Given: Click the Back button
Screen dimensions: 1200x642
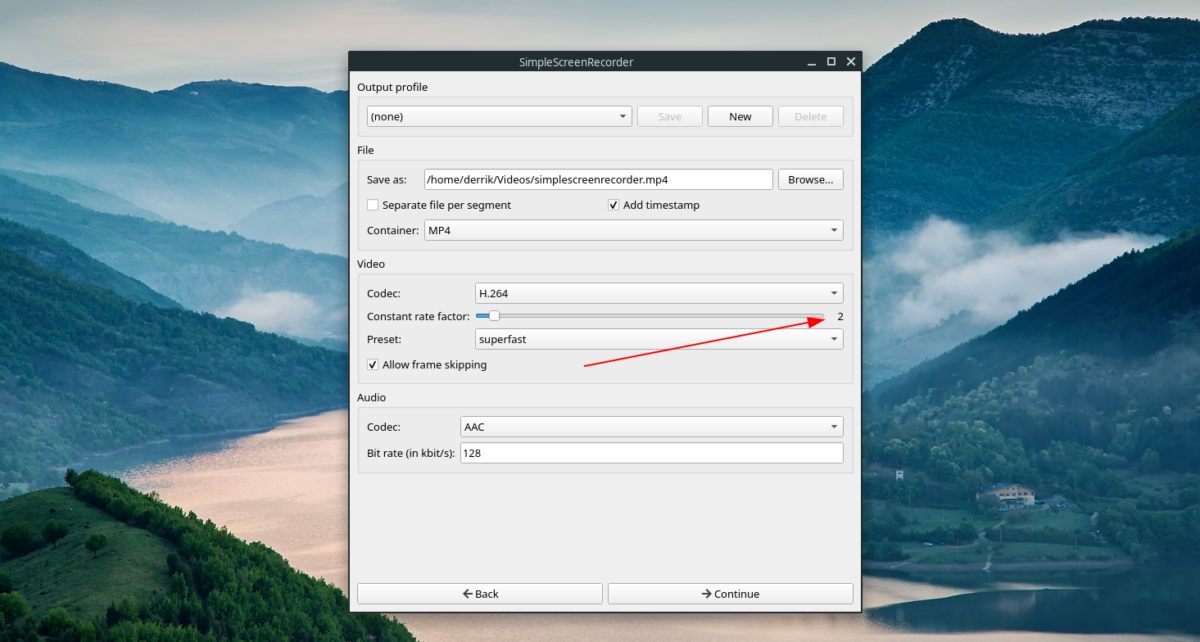Looking at the screenshot, I should click(x=480, y=594).
